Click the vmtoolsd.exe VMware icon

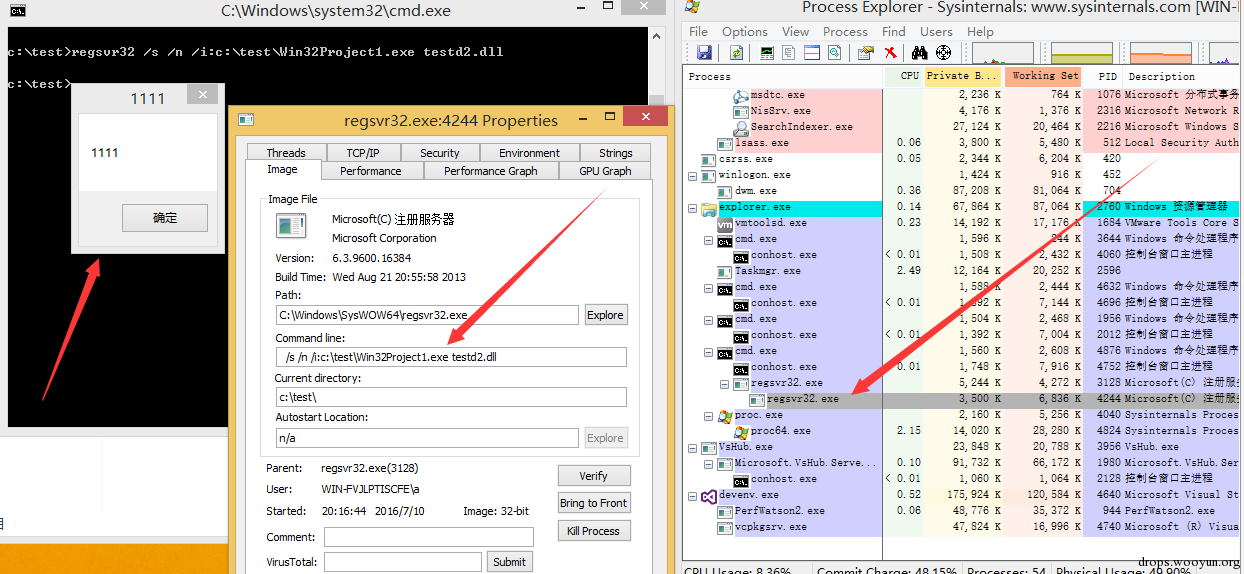(725, 223)
